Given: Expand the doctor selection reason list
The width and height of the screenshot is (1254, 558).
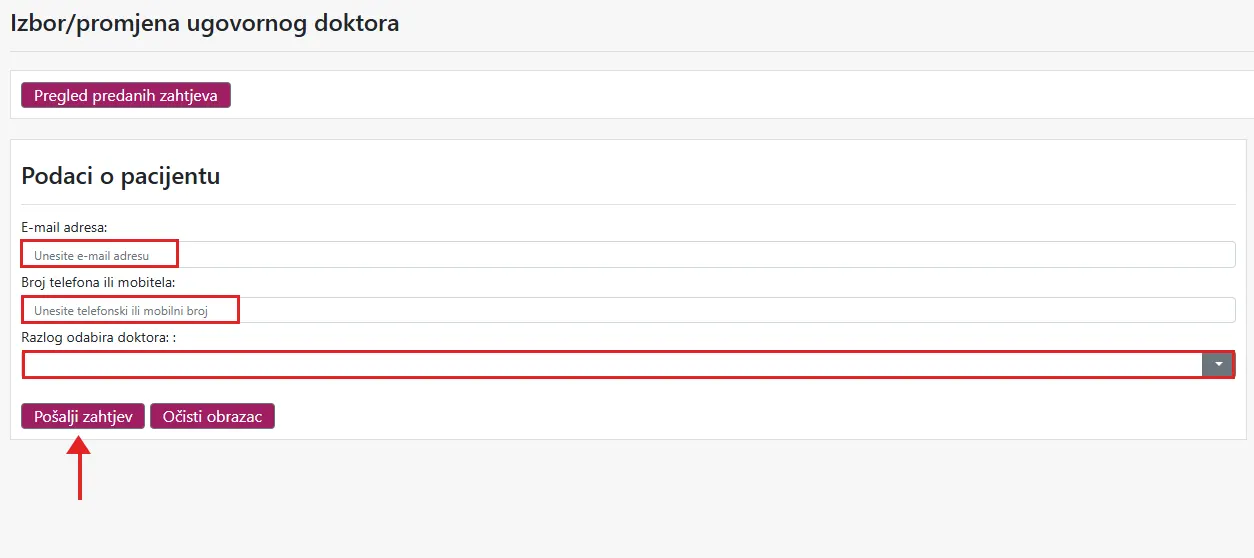Looking at the screenshot, I should 1217,365.
